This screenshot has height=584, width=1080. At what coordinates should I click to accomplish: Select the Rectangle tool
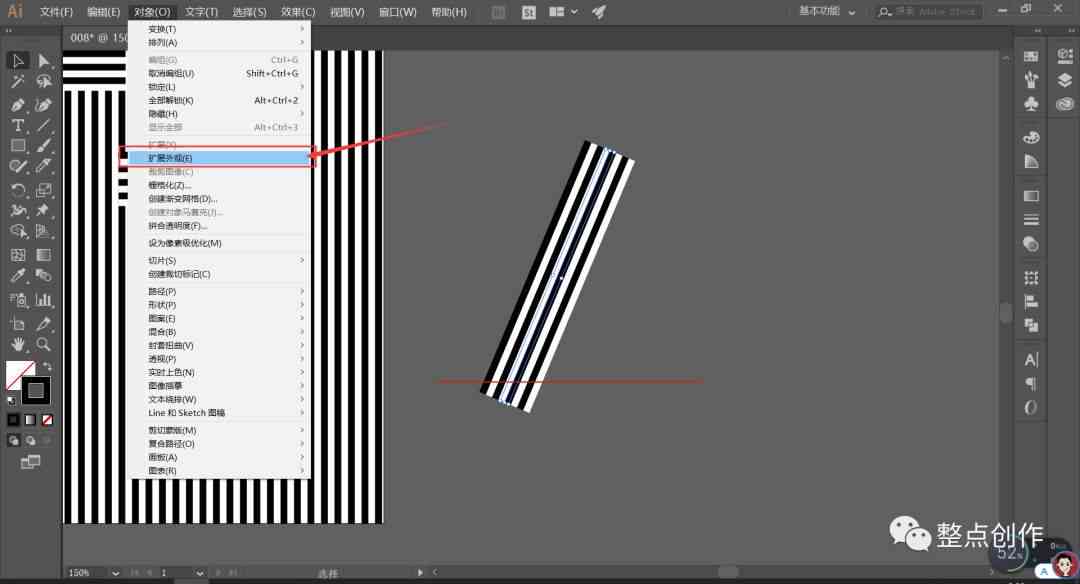[x=18, y=145]
